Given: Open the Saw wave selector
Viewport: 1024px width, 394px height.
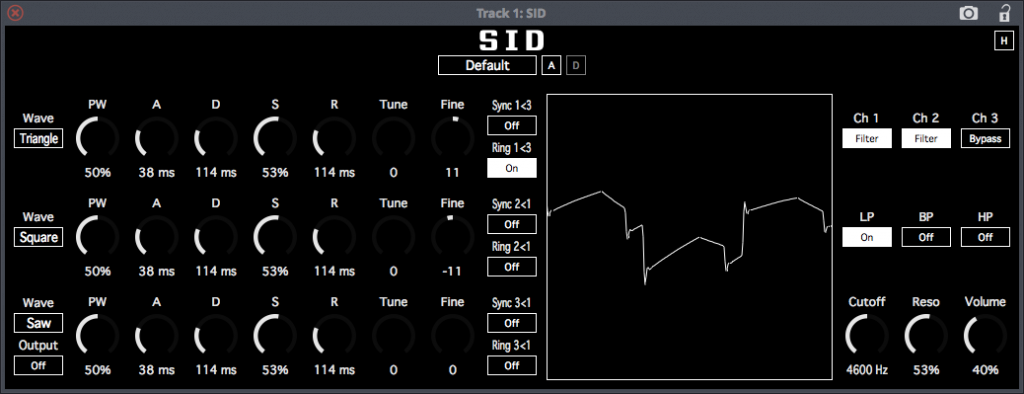Looking at the screenshot, I should [x=39, y=323].
